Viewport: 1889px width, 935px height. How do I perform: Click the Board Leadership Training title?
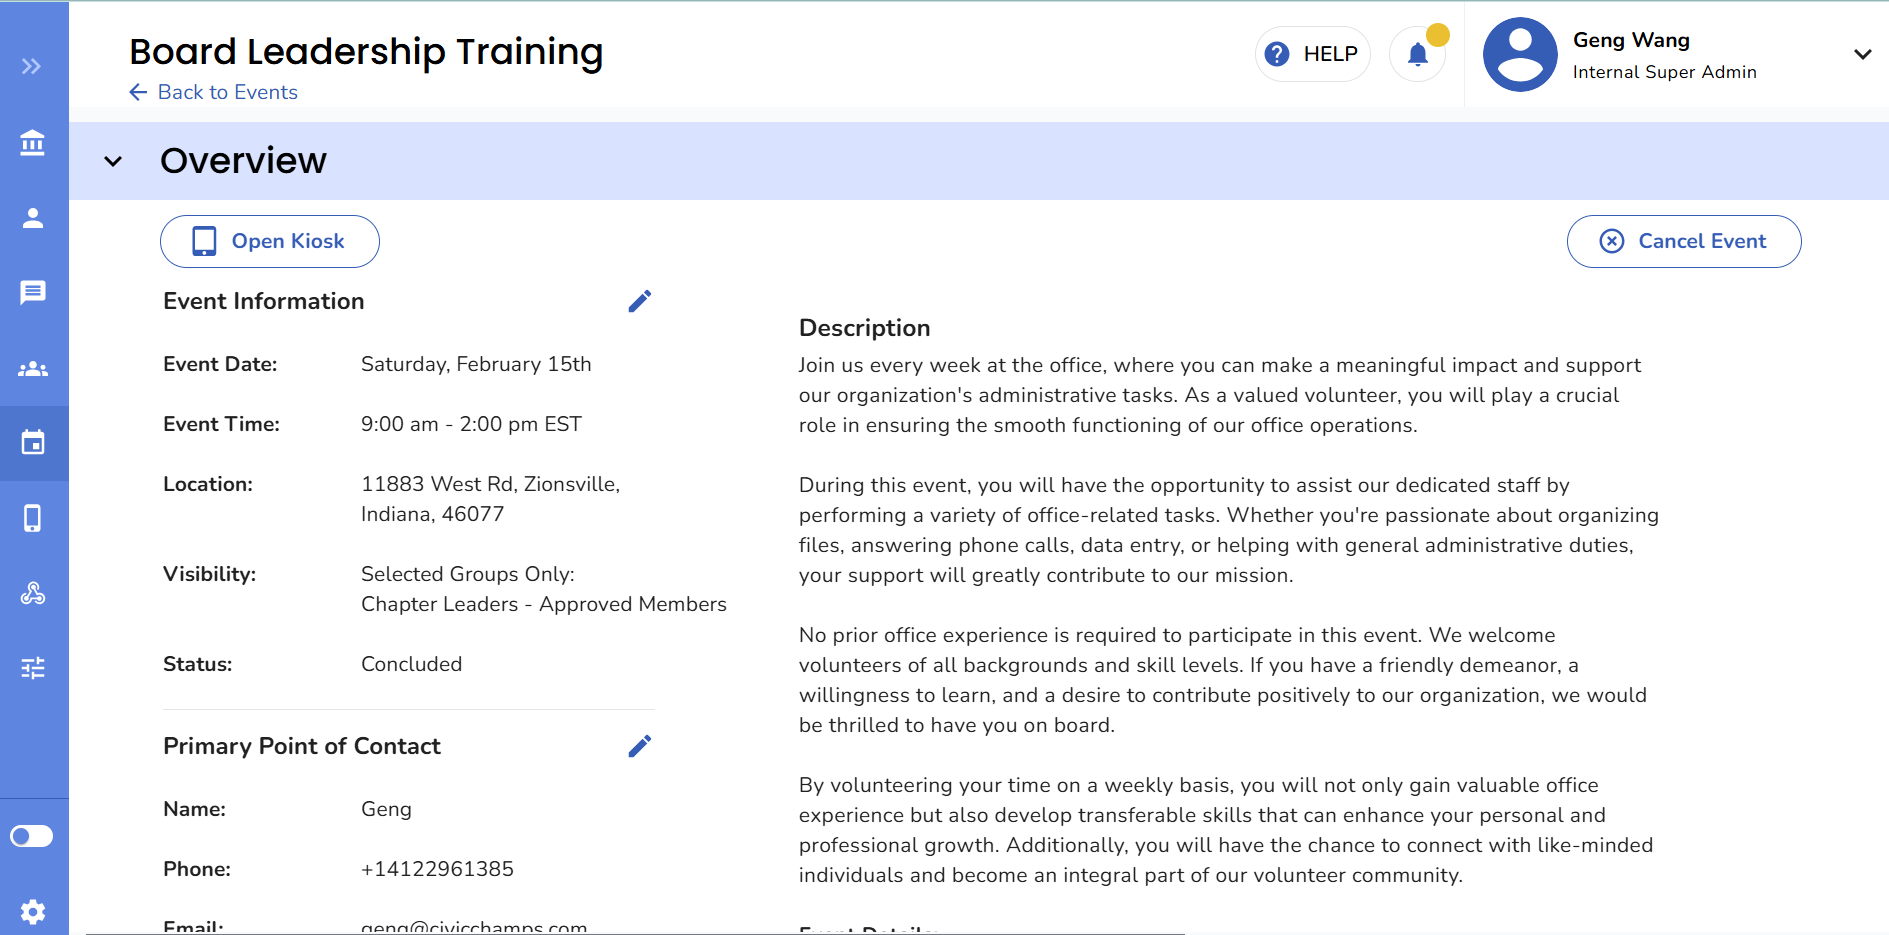(x=366, y=51)
